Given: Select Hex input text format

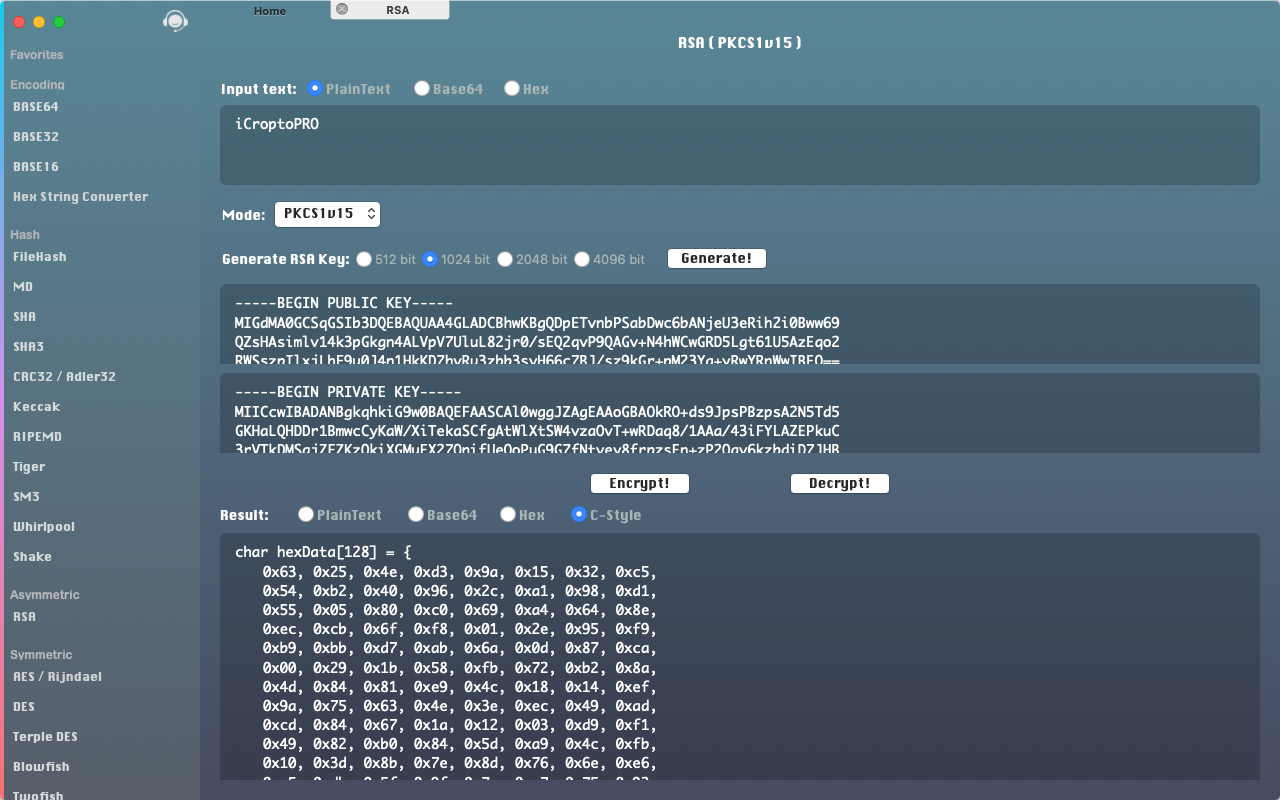Looking at the screenshot, I should pyautogui.click(x=512, y=89).
